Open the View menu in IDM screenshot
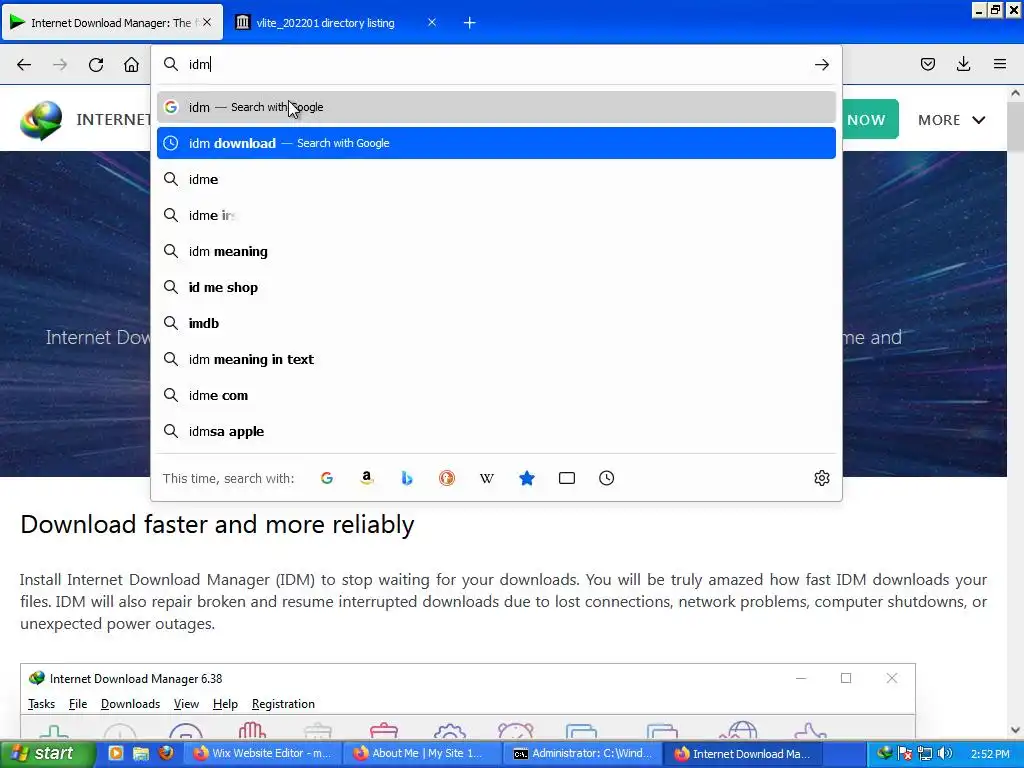Image resolution: width=1024 pixels, height=768 pixels. tap(186, 704)
